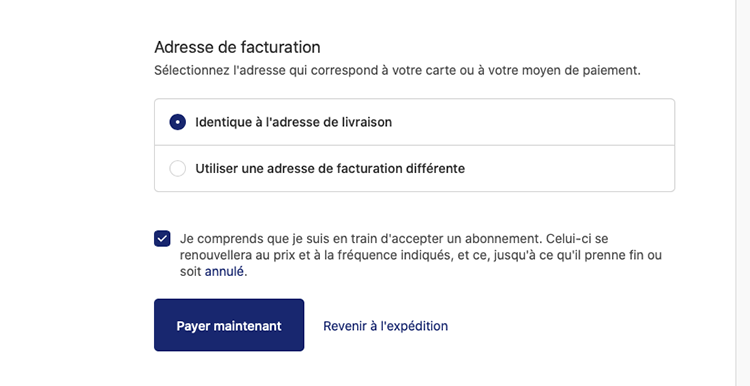
Task: Click the "Payer maintenant" button
Action: 229,325
